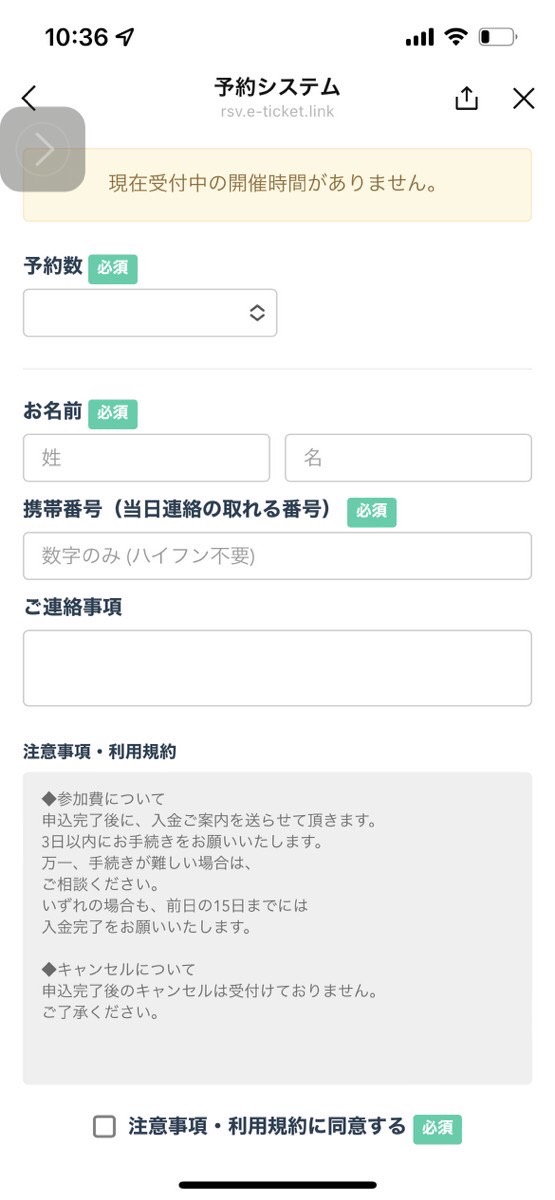Check 注意事項・利用規約に同意する checkbox
This screenshot has width=555, height=1200.
(x=104, y=1127)
